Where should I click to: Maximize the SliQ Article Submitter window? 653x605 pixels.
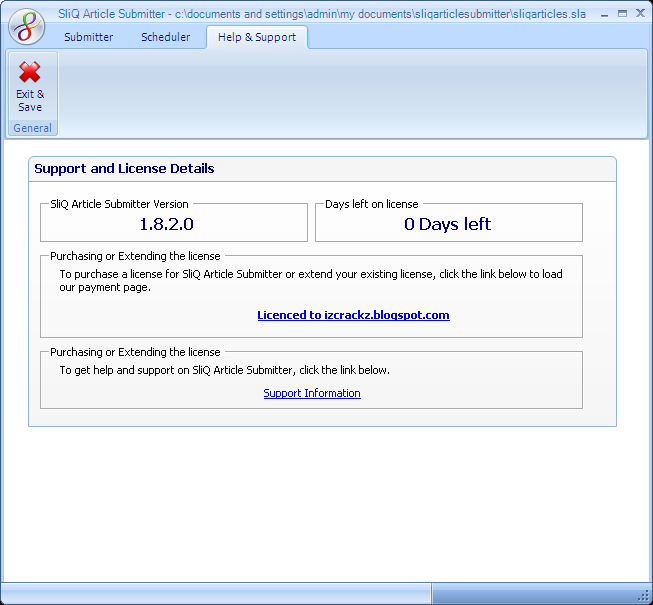pyautogui.click(x=622, y=14)
